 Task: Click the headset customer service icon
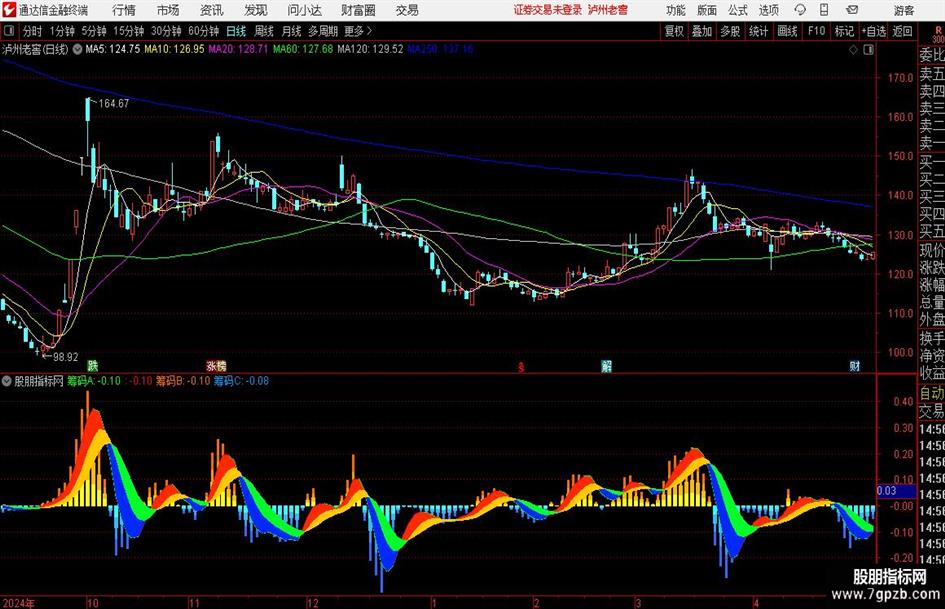(x=800, y=10)
